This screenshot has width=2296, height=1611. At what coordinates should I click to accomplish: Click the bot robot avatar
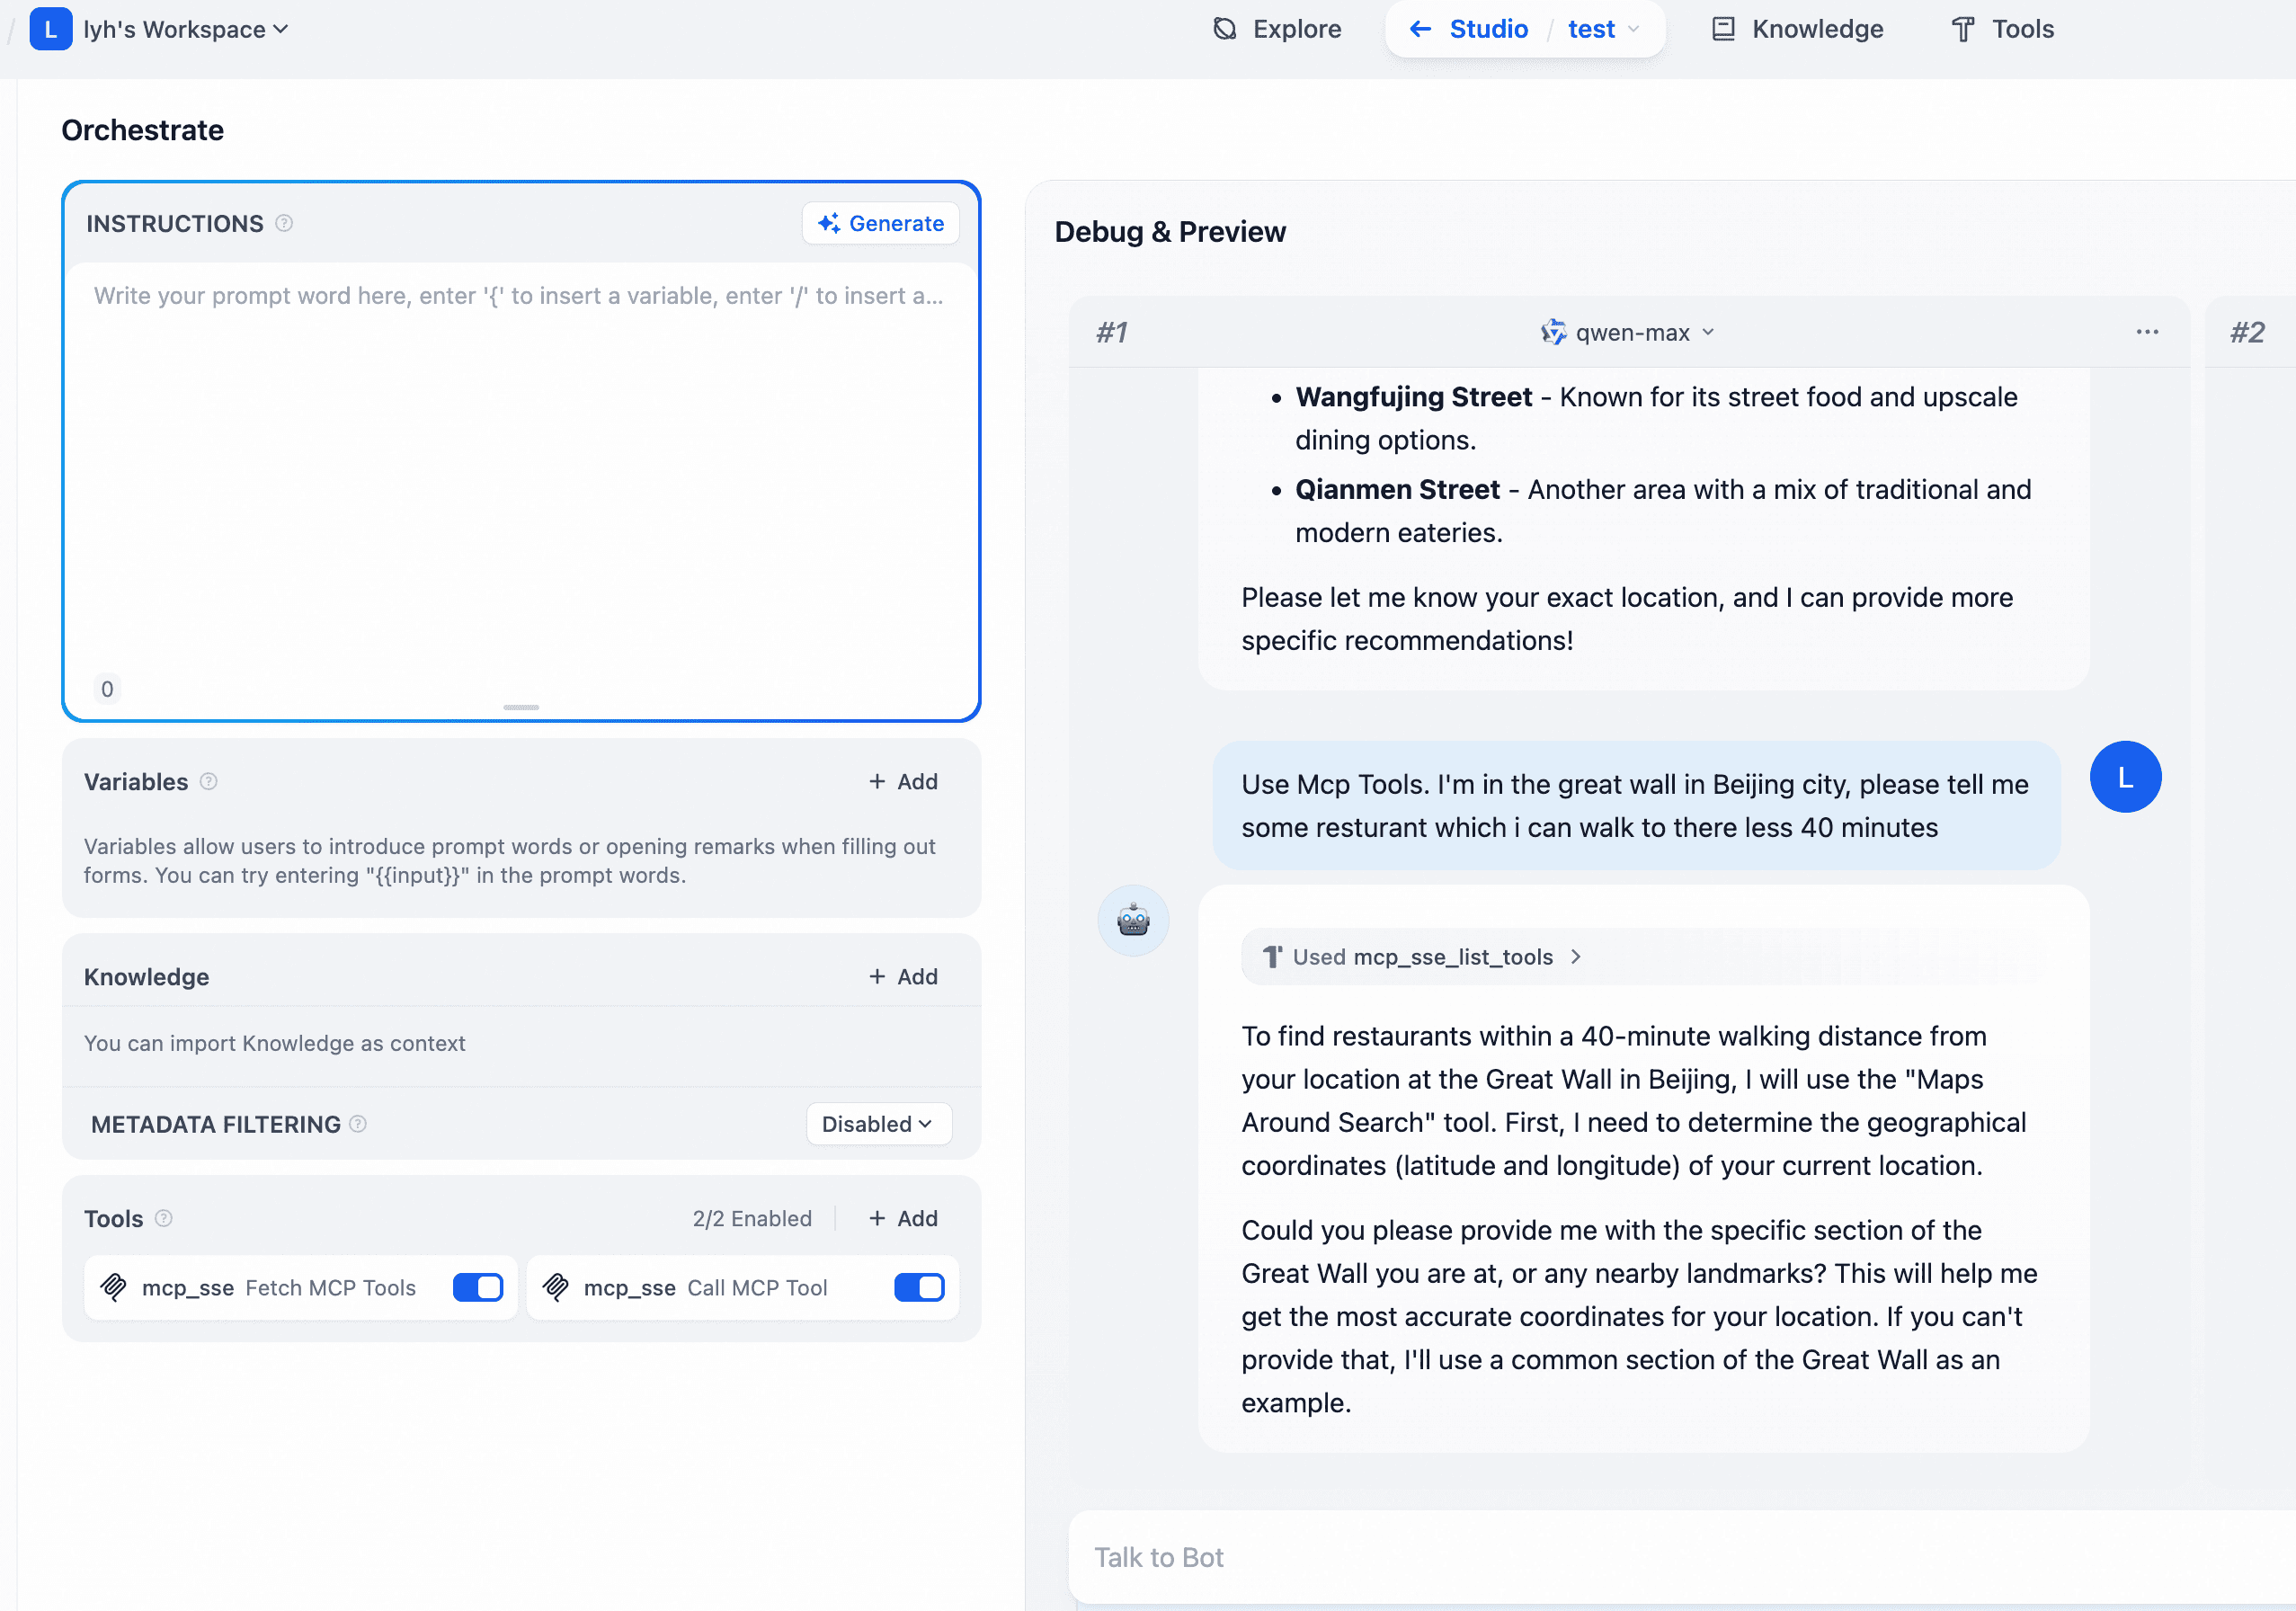[1133, 920]
